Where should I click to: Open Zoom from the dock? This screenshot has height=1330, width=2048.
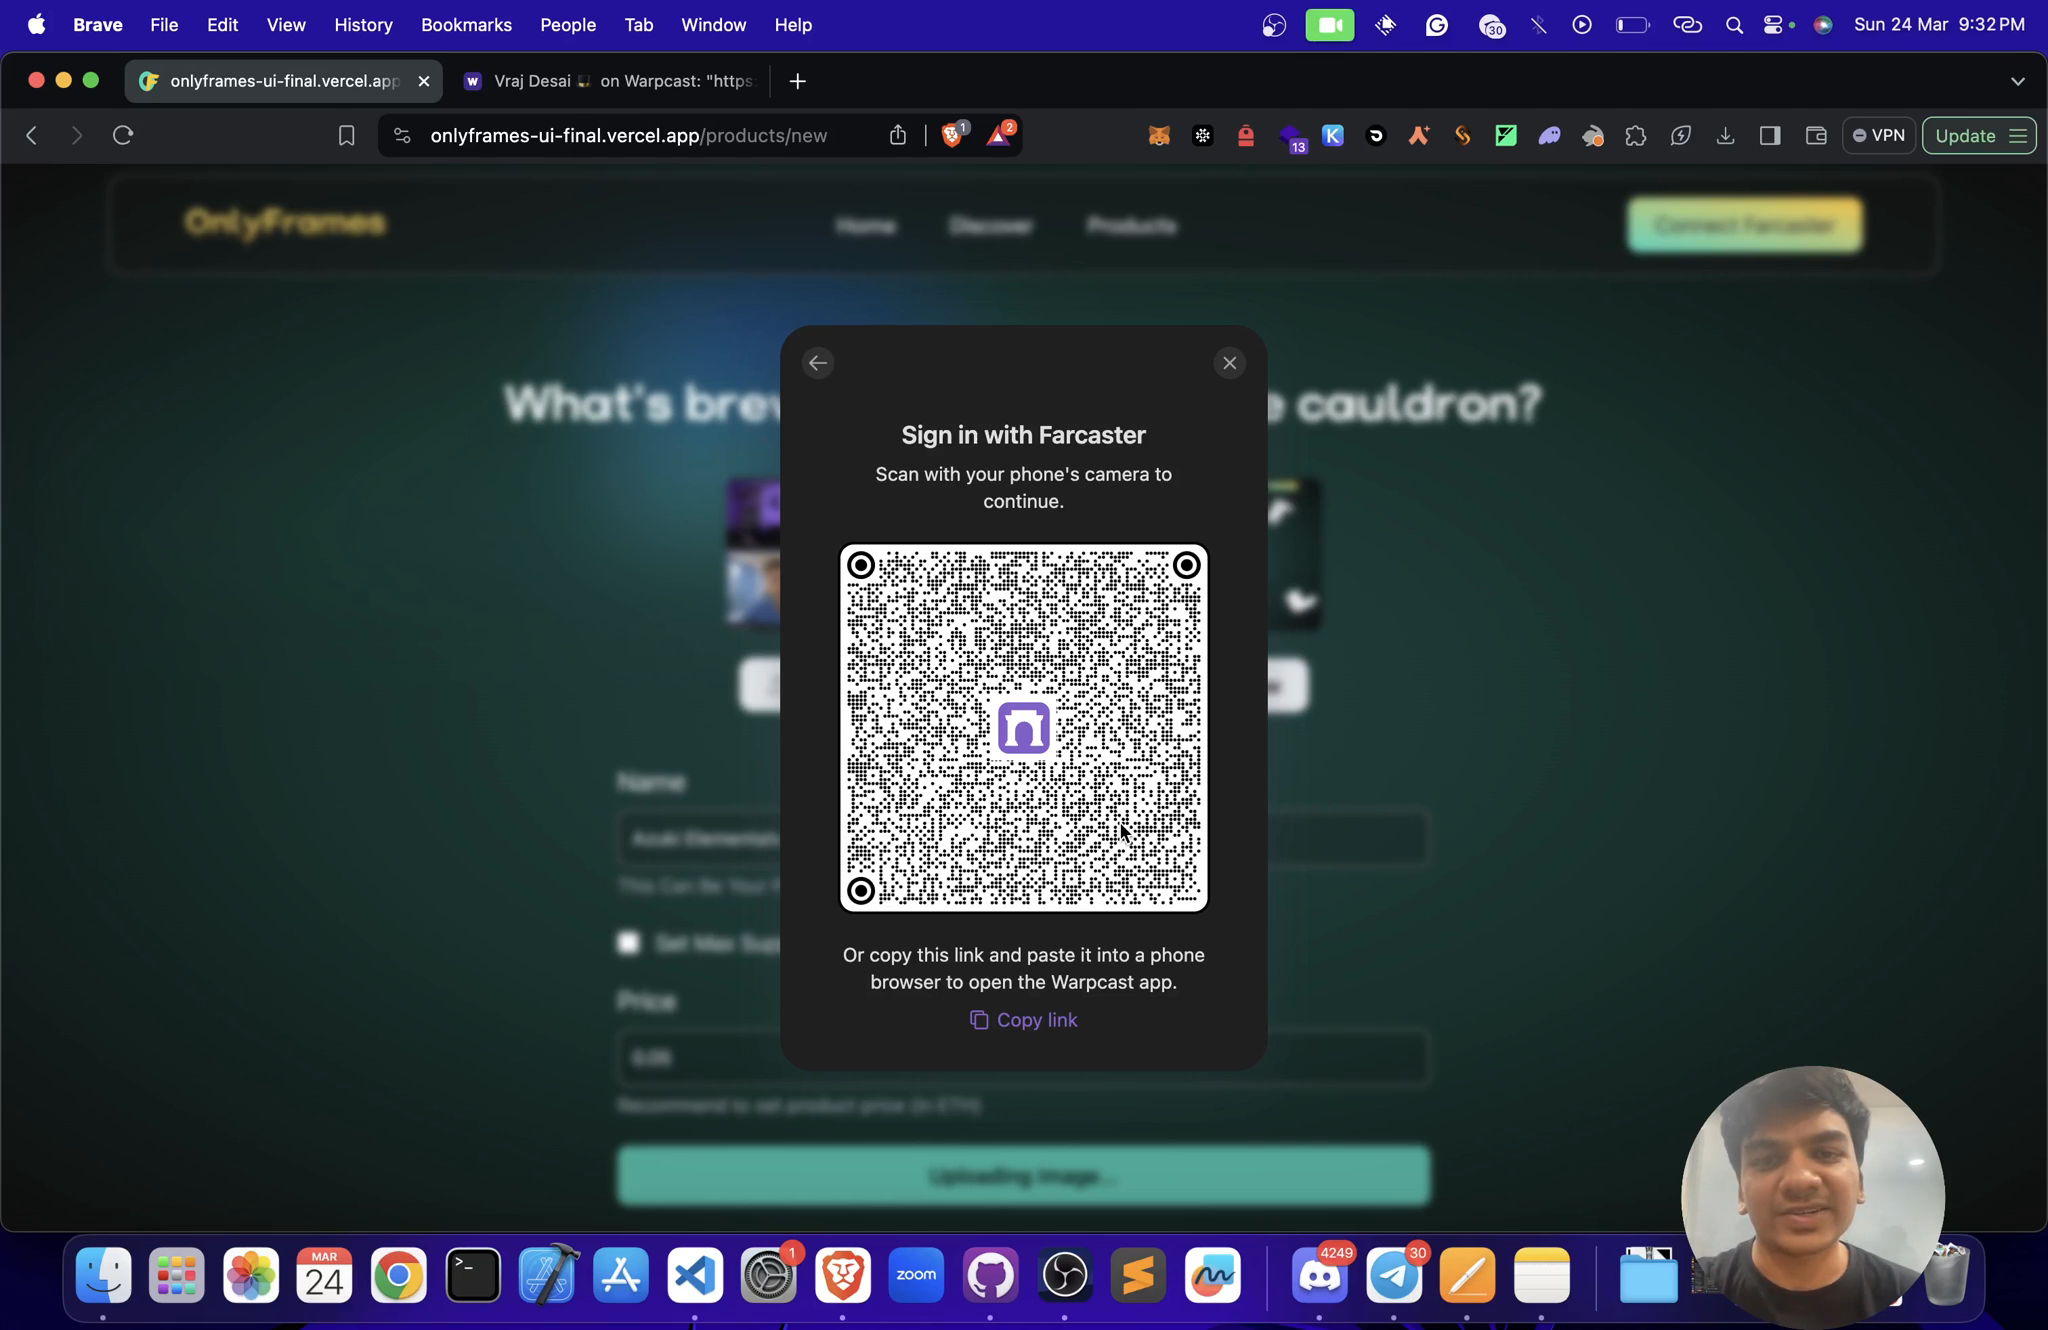point(917,1275)
